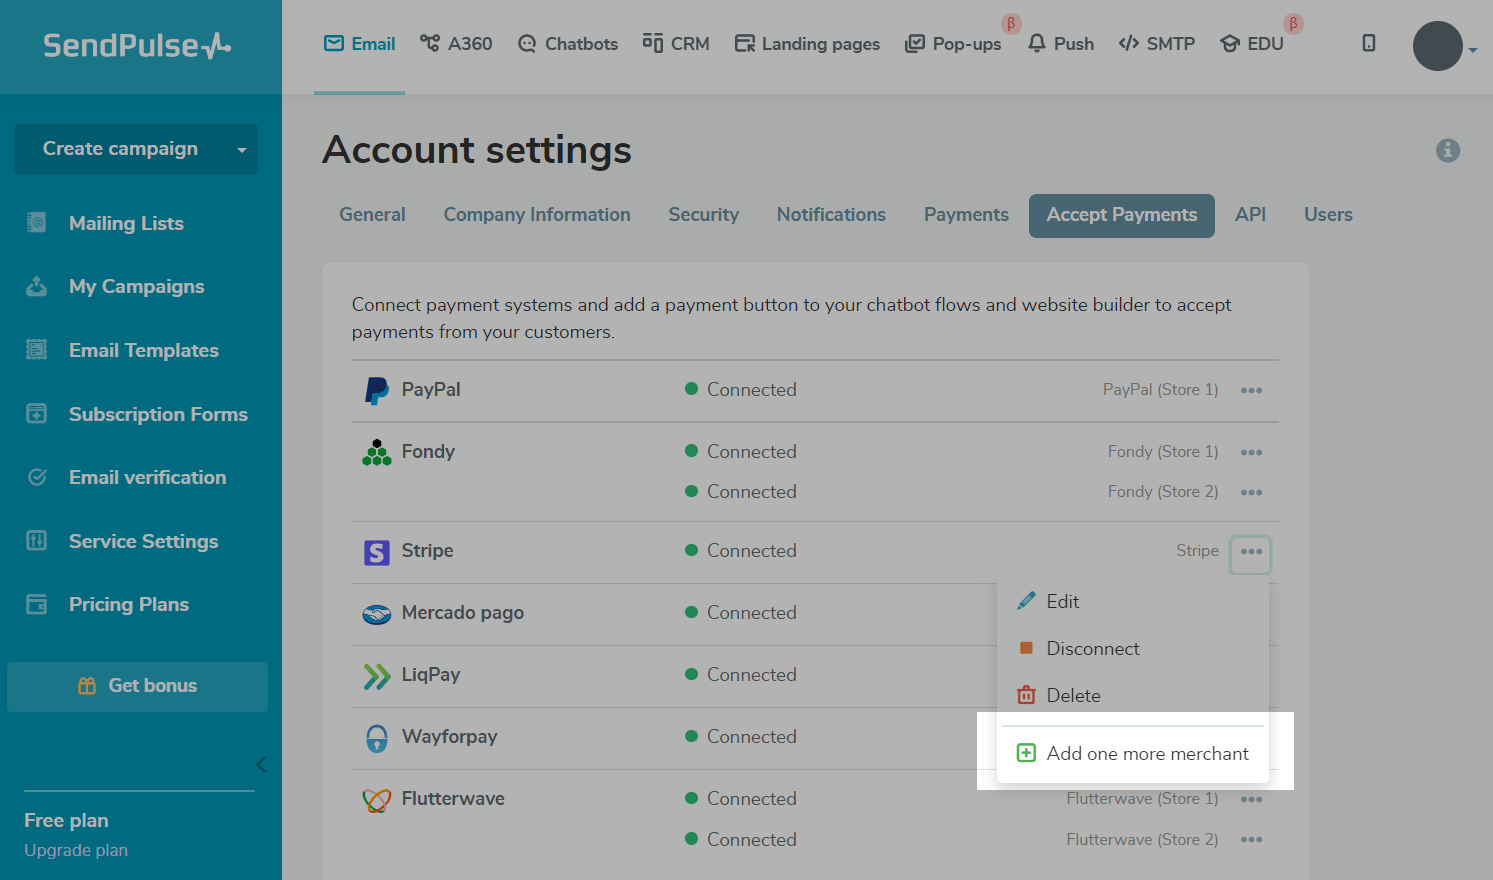Open the Pop-ups section

point(953,44)
